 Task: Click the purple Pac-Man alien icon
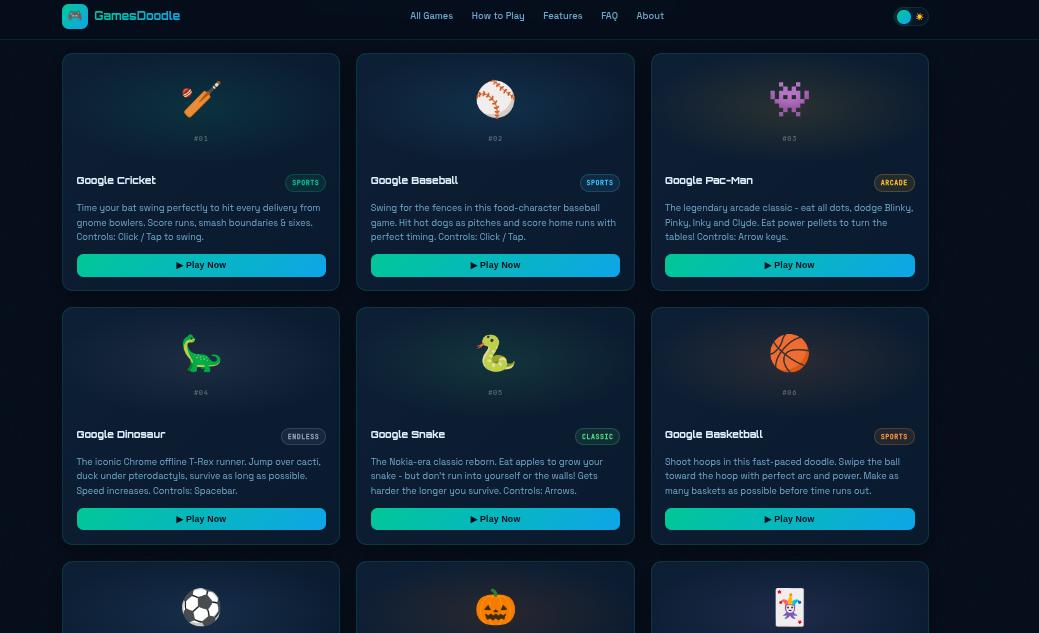[789, 99]
